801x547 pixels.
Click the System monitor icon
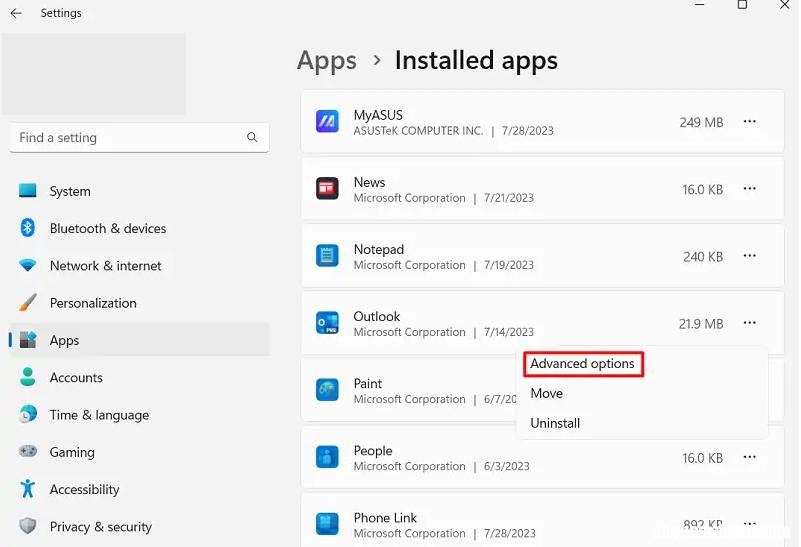28,191
